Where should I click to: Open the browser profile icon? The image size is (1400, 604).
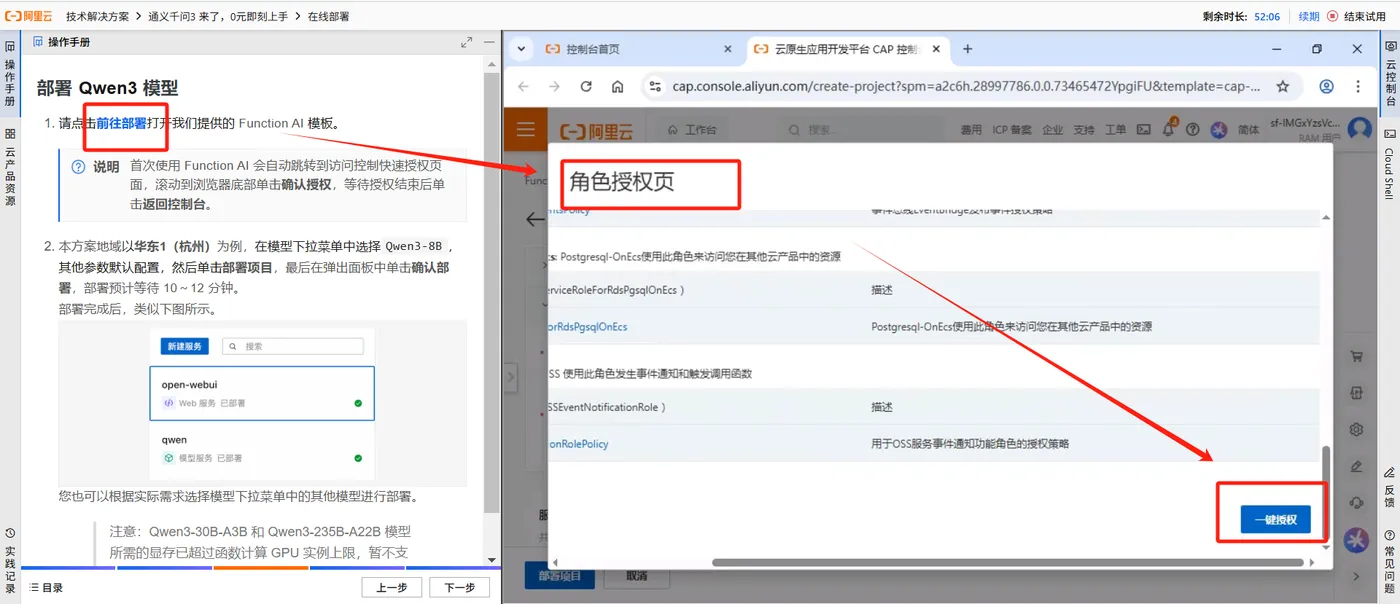point(1326,87)
